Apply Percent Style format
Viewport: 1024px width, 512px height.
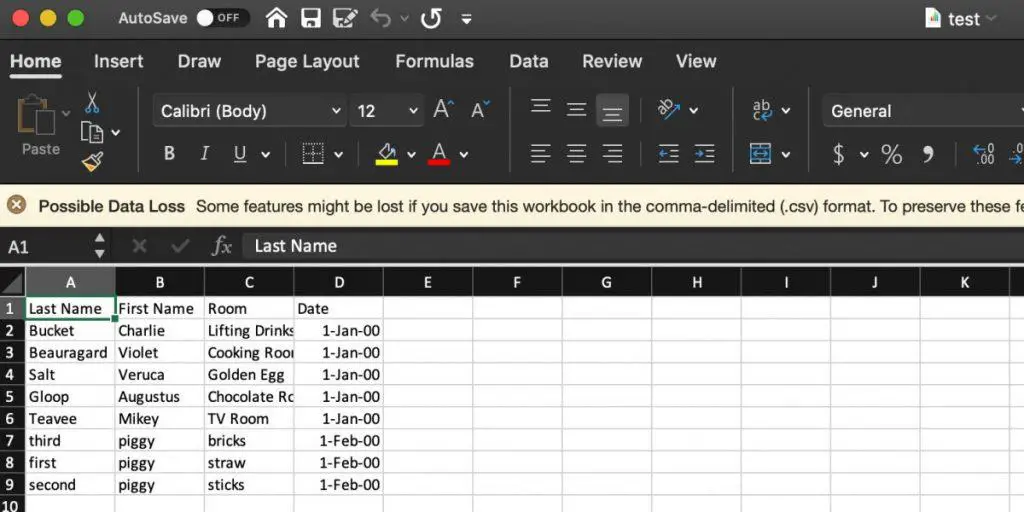pos(891,154)
